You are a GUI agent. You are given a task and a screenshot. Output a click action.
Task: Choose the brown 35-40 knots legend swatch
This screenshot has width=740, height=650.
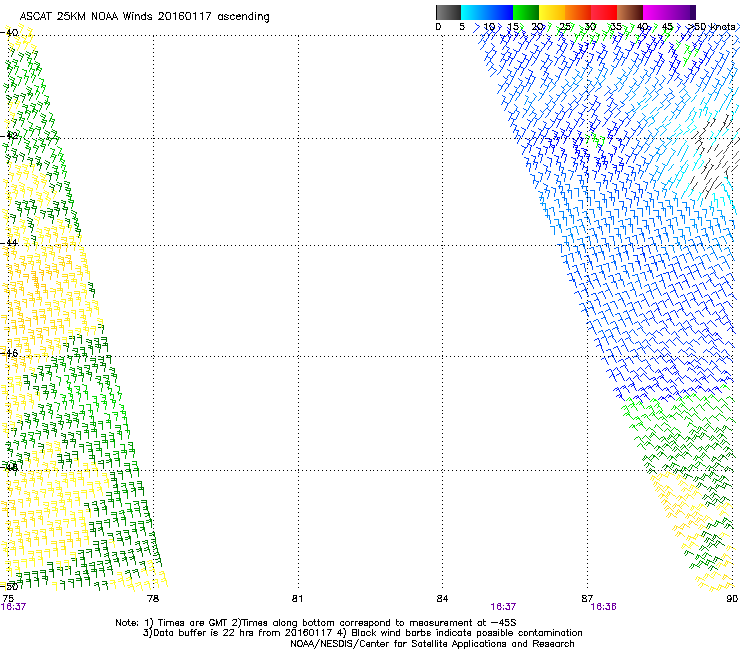(630, 12)
